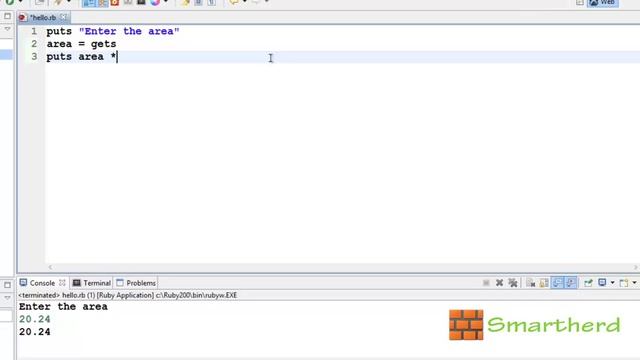640x360 pixels.
Task: Close the Console view tab
Action: tap(62, 282)
